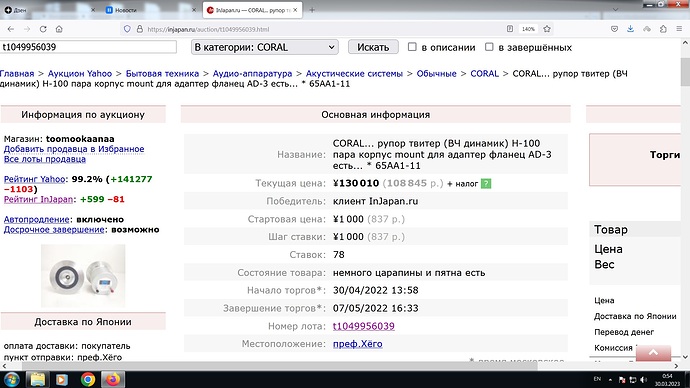The image size is (690, 388).
Task: Go to the browser home page
Action: coord(59,29)
